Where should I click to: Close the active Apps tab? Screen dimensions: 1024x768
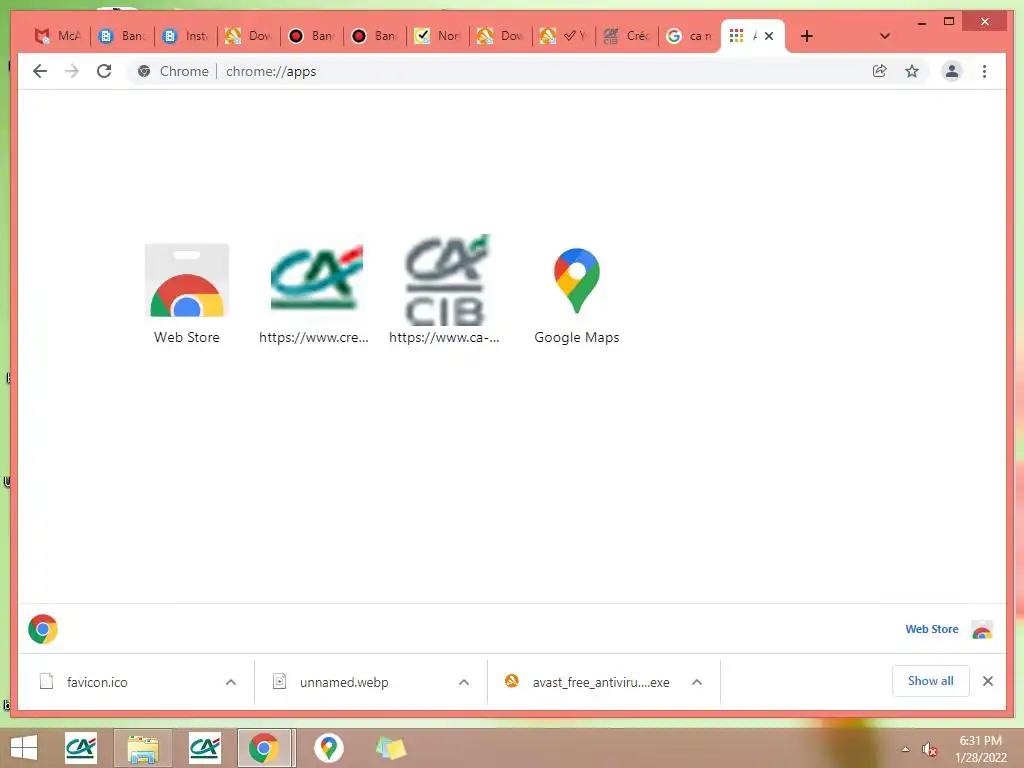pyautogui.click(x=769, y=36)
